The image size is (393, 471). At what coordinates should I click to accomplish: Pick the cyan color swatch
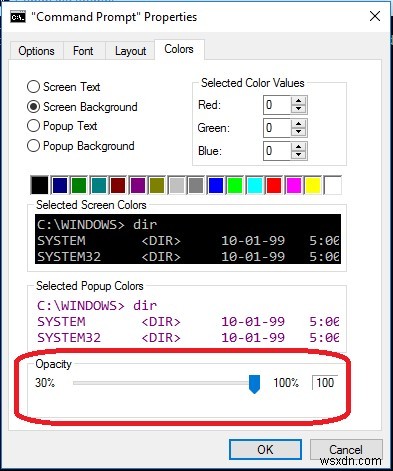point(254,185)
